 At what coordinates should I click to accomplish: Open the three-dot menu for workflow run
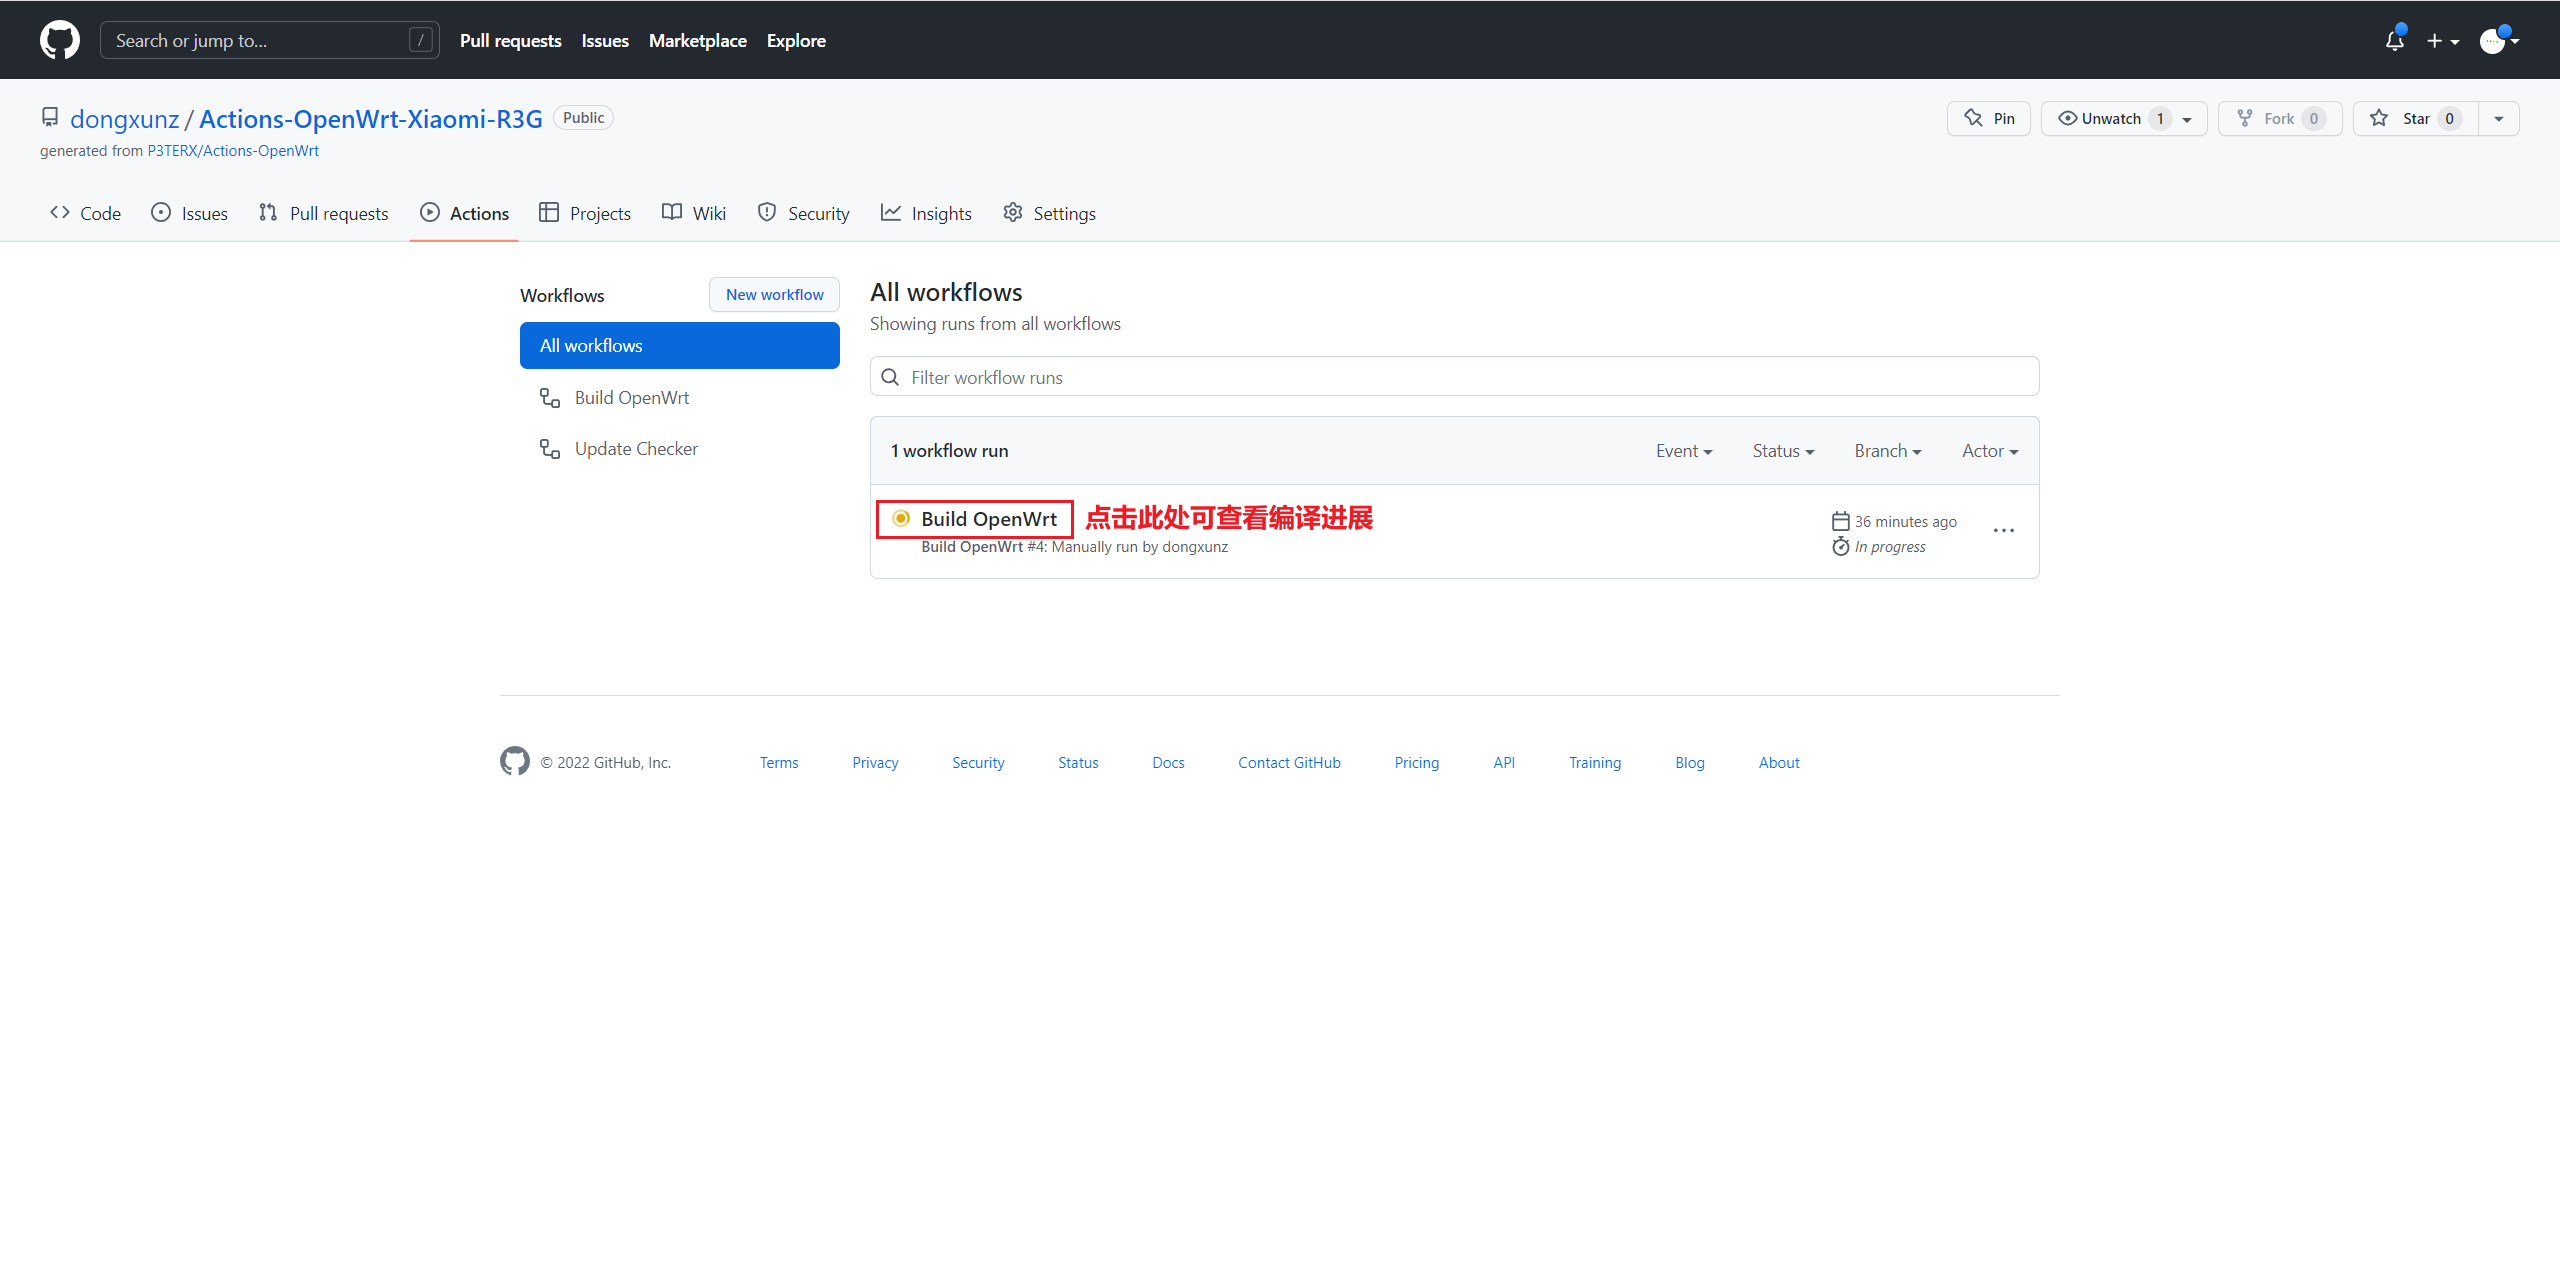2003,530
